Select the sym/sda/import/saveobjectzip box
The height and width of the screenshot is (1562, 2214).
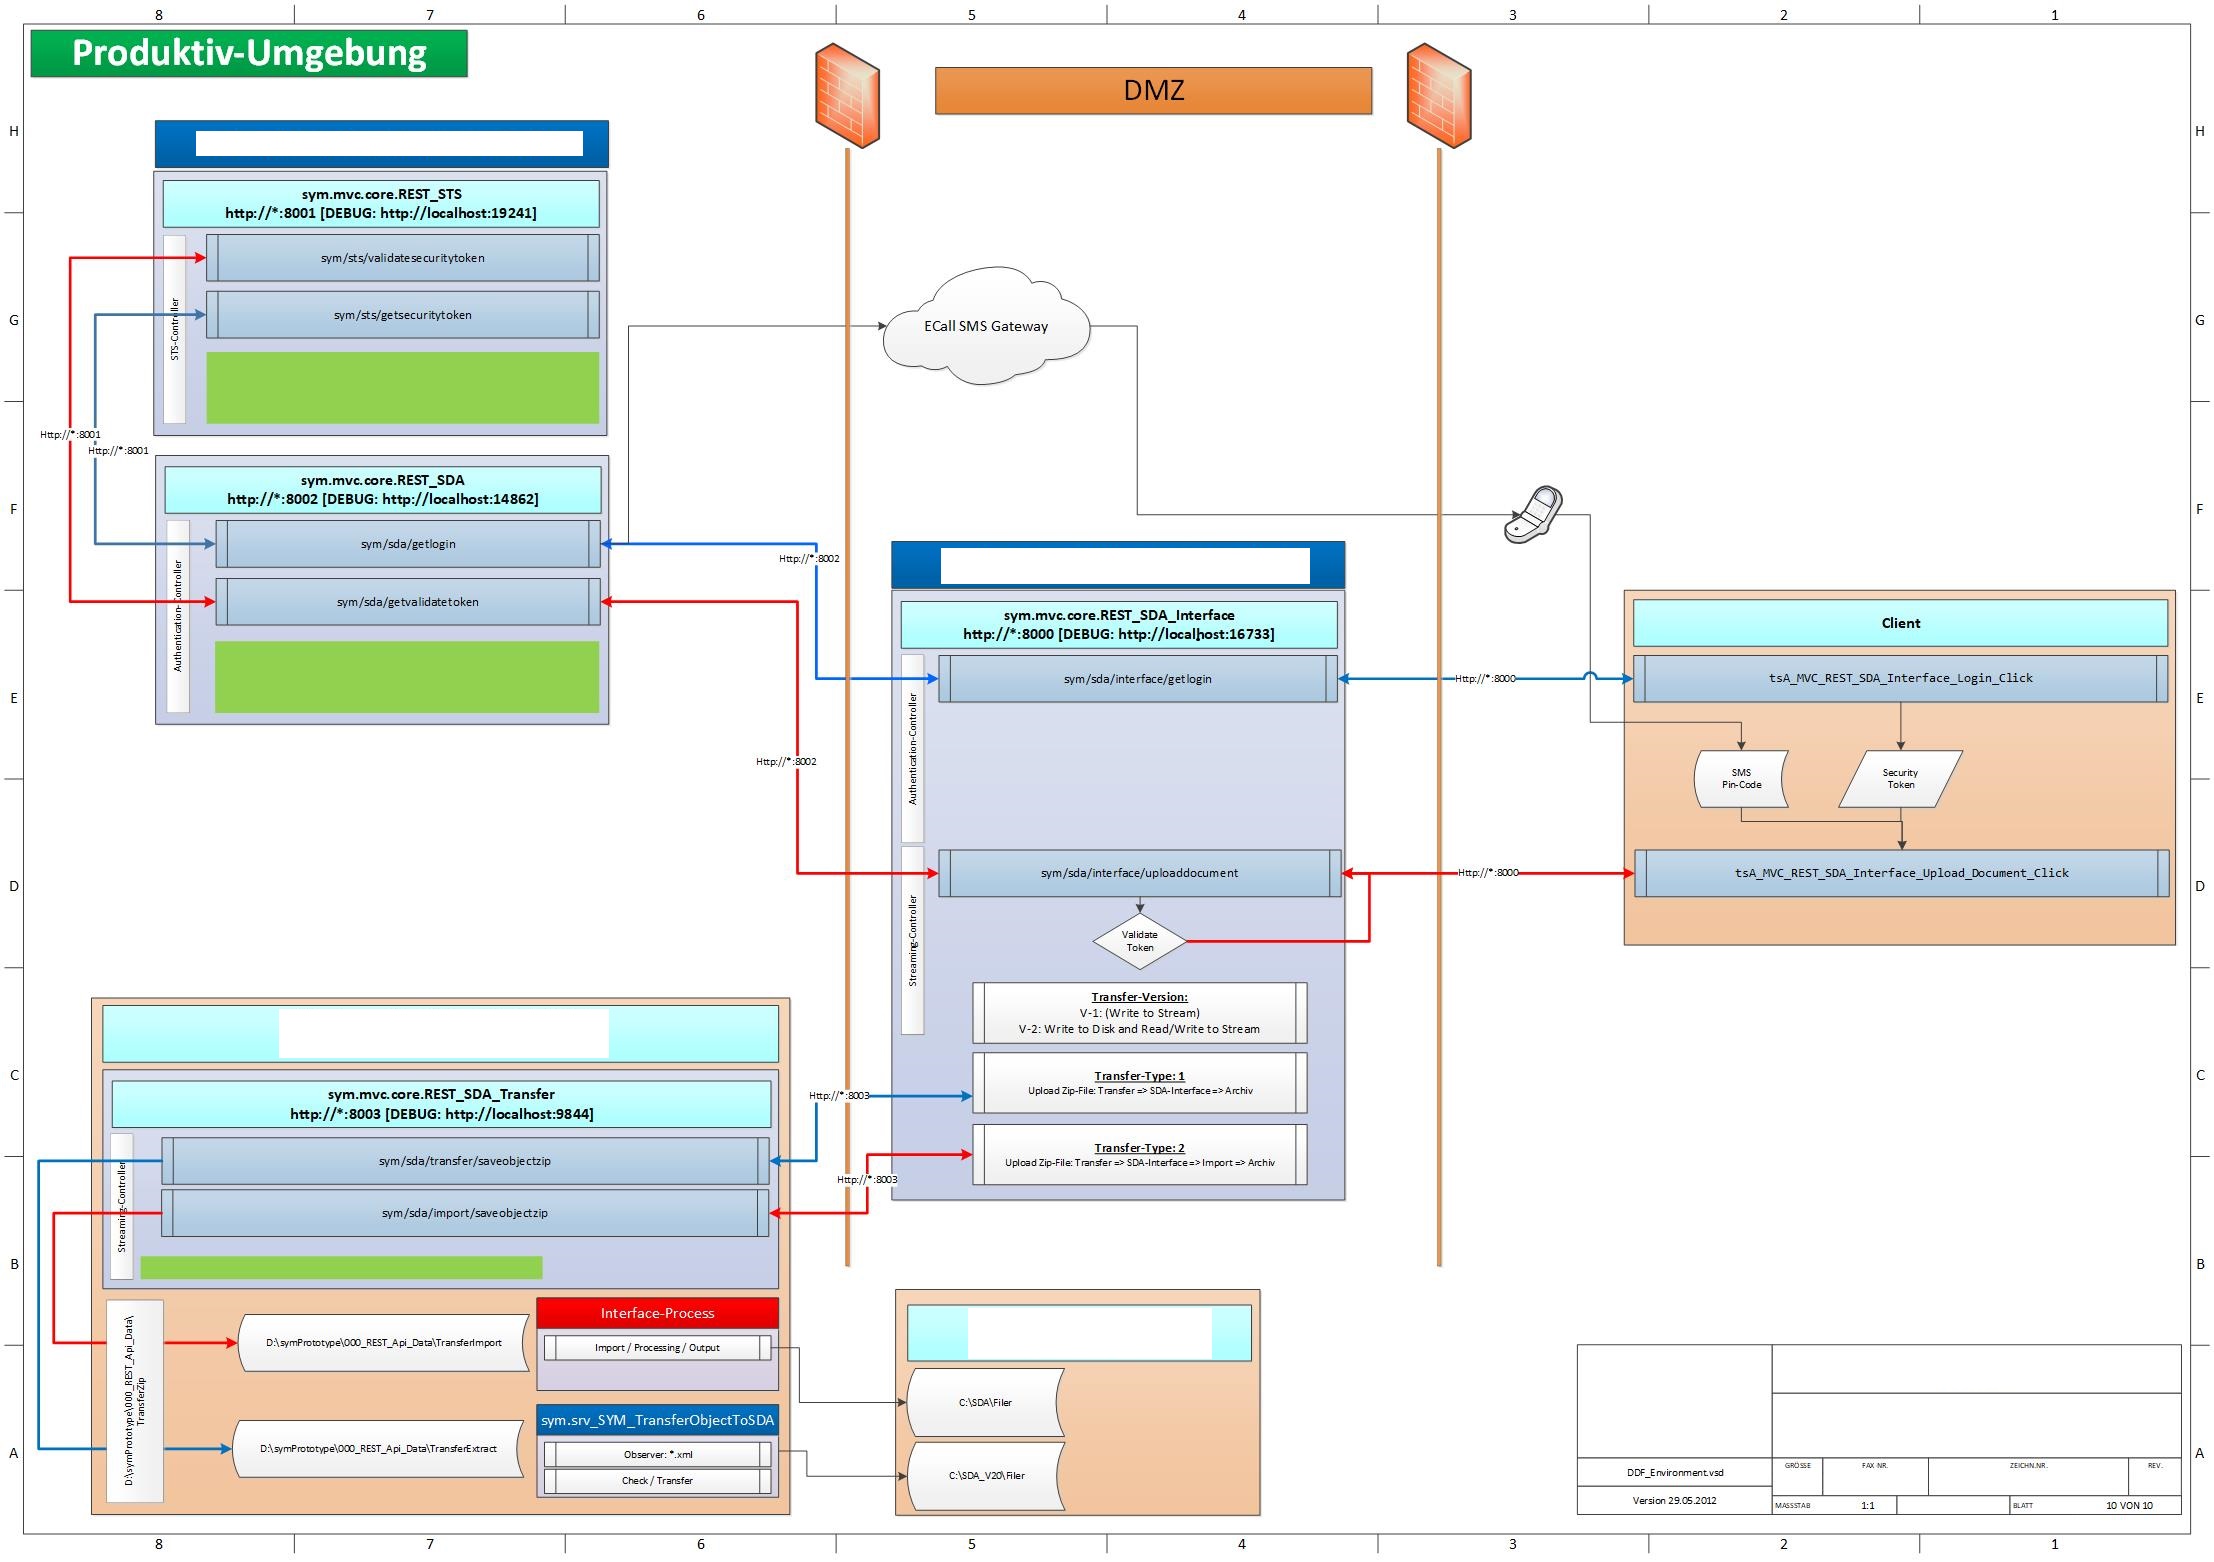465,1213
